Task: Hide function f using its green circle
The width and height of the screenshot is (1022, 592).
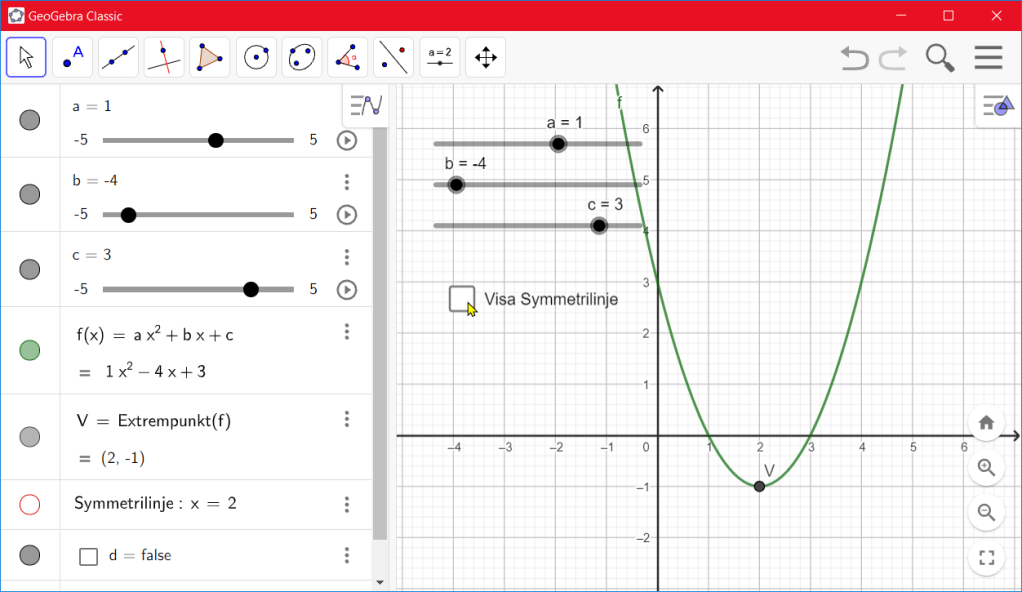Action: [30, 350]
